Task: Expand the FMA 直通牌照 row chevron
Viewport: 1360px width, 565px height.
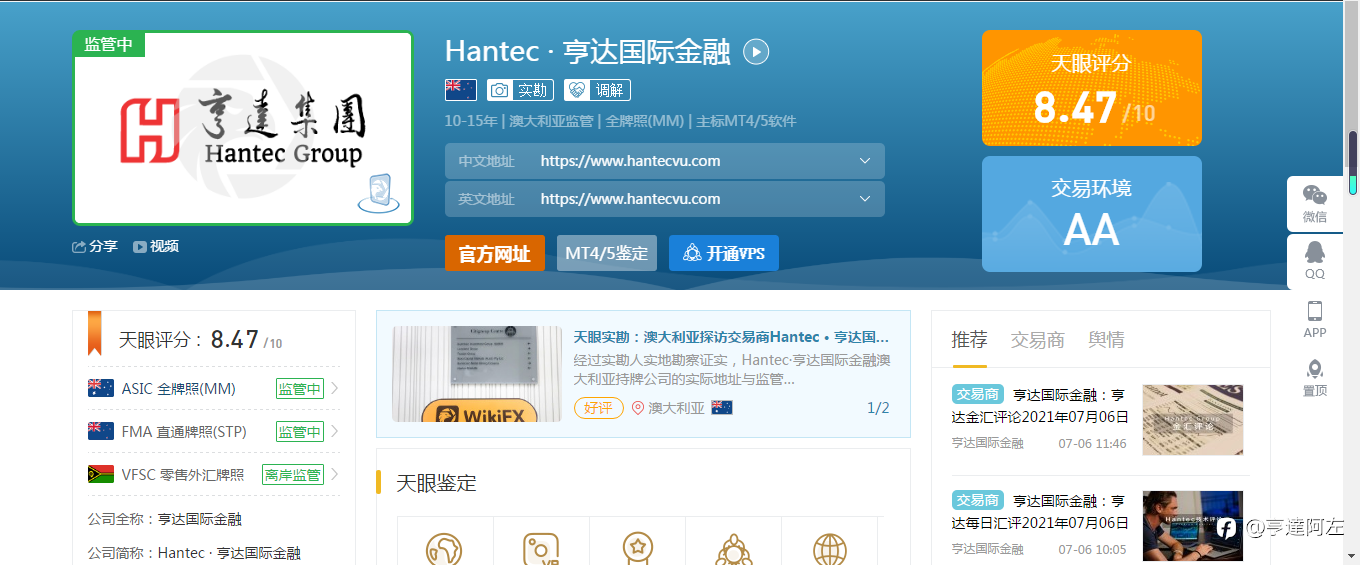Action: pyautogui.click(x=334, y=431)
